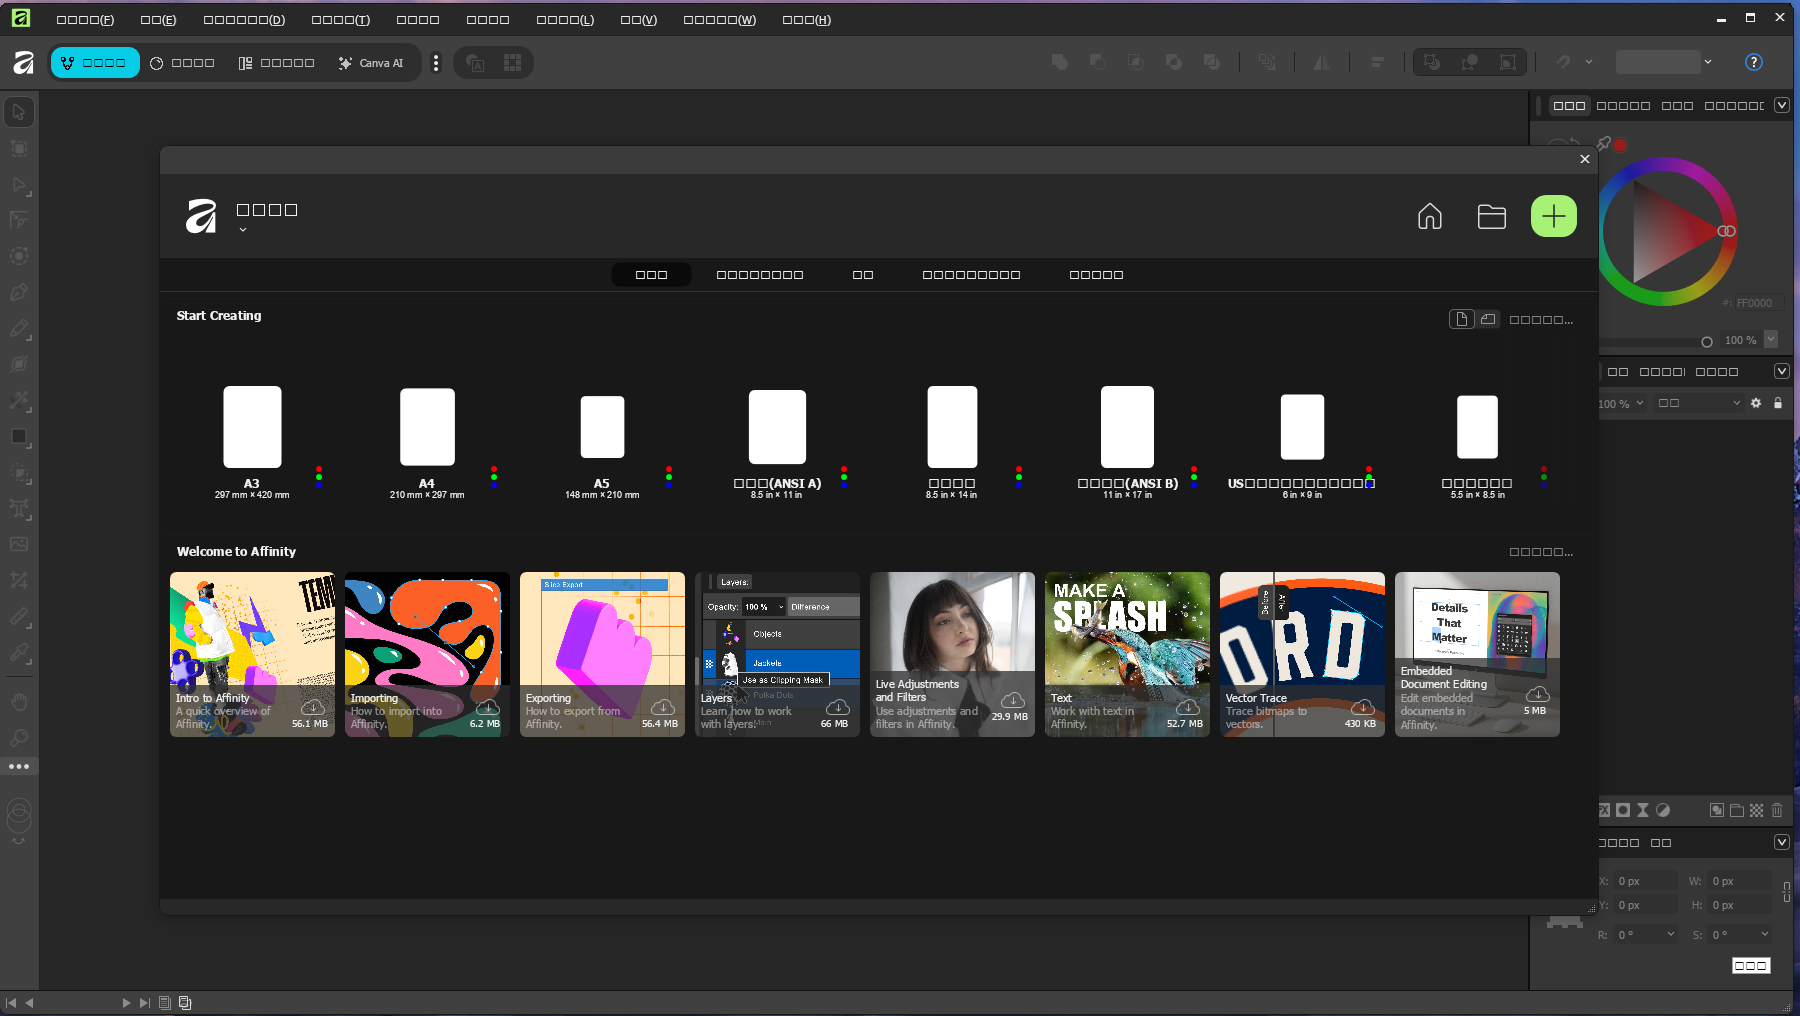
Task: Click the hue ring on the color wheel
Action: tap(1666, 166)
